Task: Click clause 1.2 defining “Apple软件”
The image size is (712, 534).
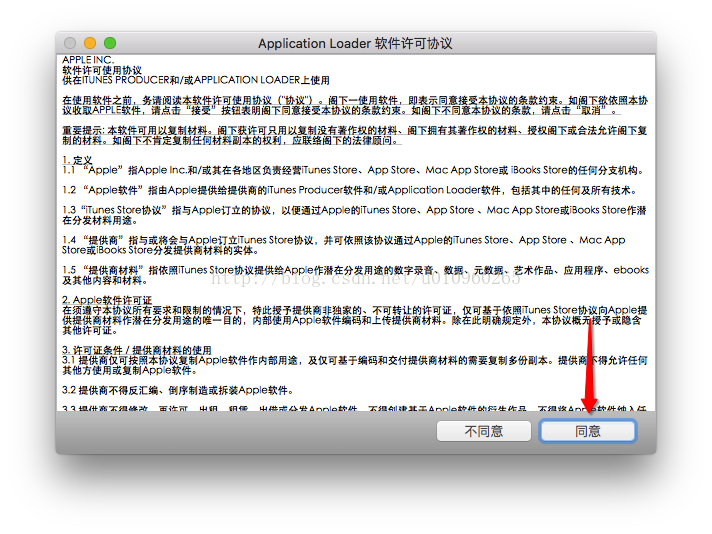Action: click(350, 190)
